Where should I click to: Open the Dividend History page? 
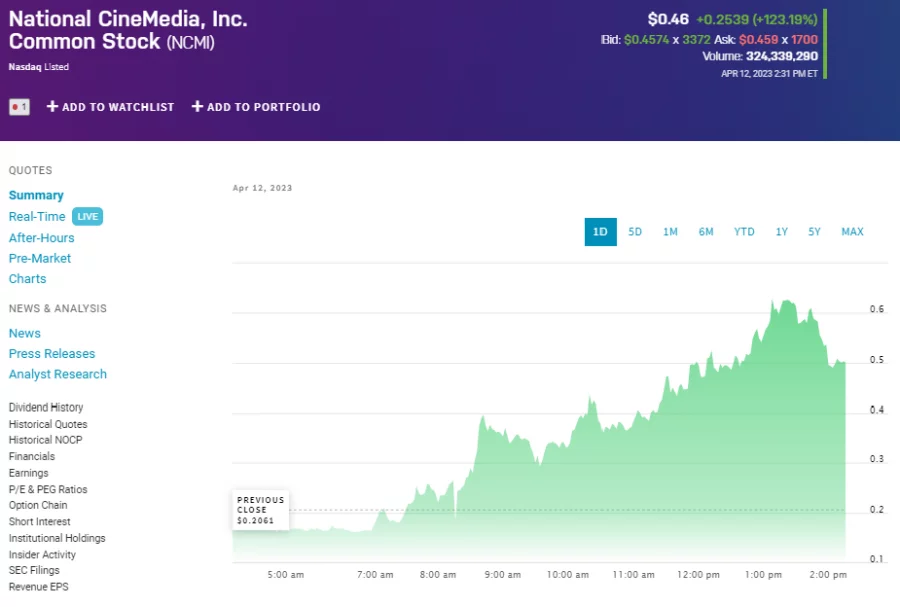click(x=46, y=407)
